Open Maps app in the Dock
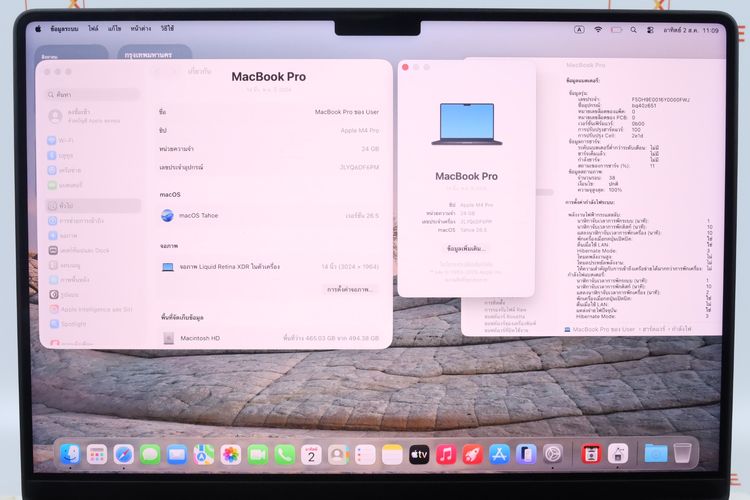 [x=204, y=454]
